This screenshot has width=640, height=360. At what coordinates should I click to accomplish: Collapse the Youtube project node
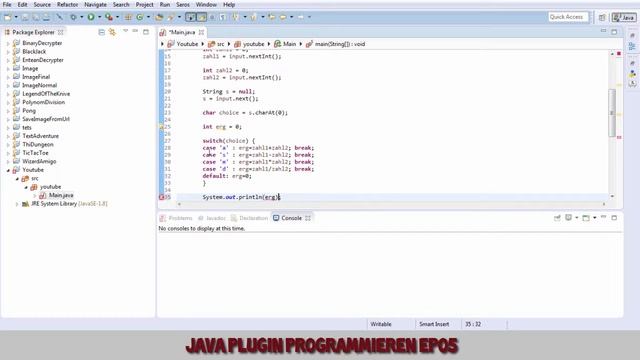pyautogui.click(x=8, y=170)
